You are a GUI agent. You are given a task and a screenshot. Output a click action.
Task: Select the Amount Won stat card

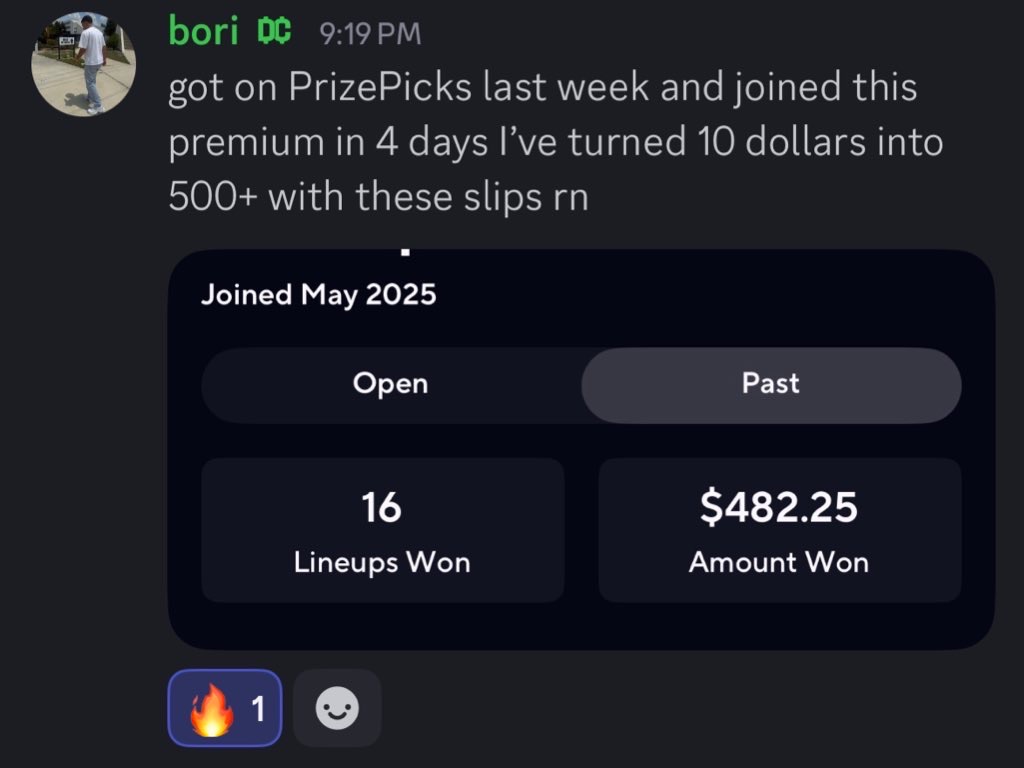(x=780, y=530)
